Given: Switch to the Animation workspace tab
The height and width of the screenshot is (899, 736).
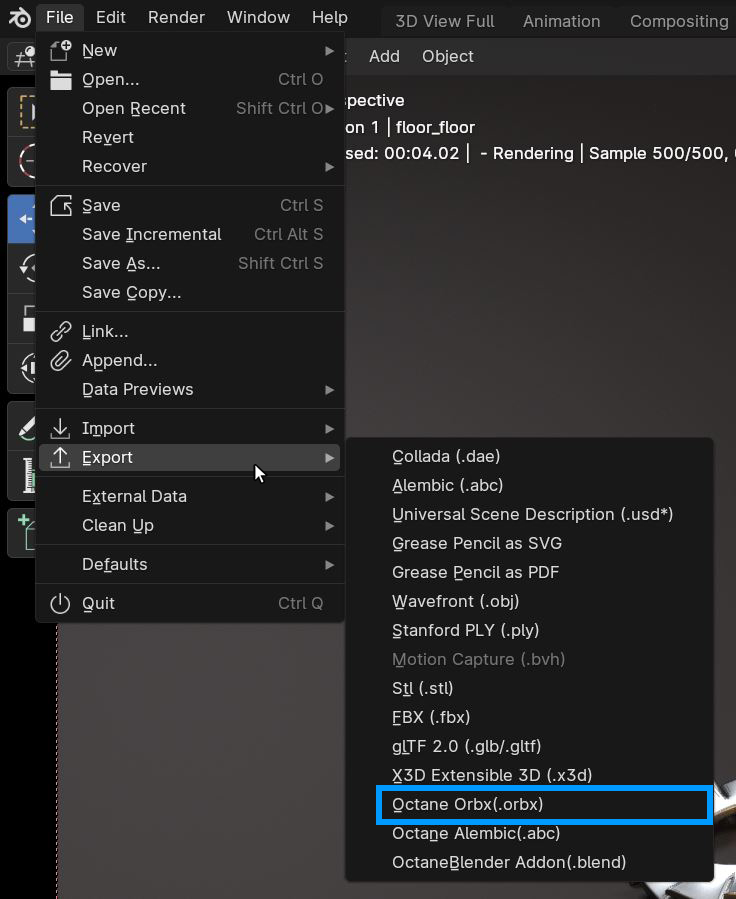Looking at the screenshot, I should 561,20.
